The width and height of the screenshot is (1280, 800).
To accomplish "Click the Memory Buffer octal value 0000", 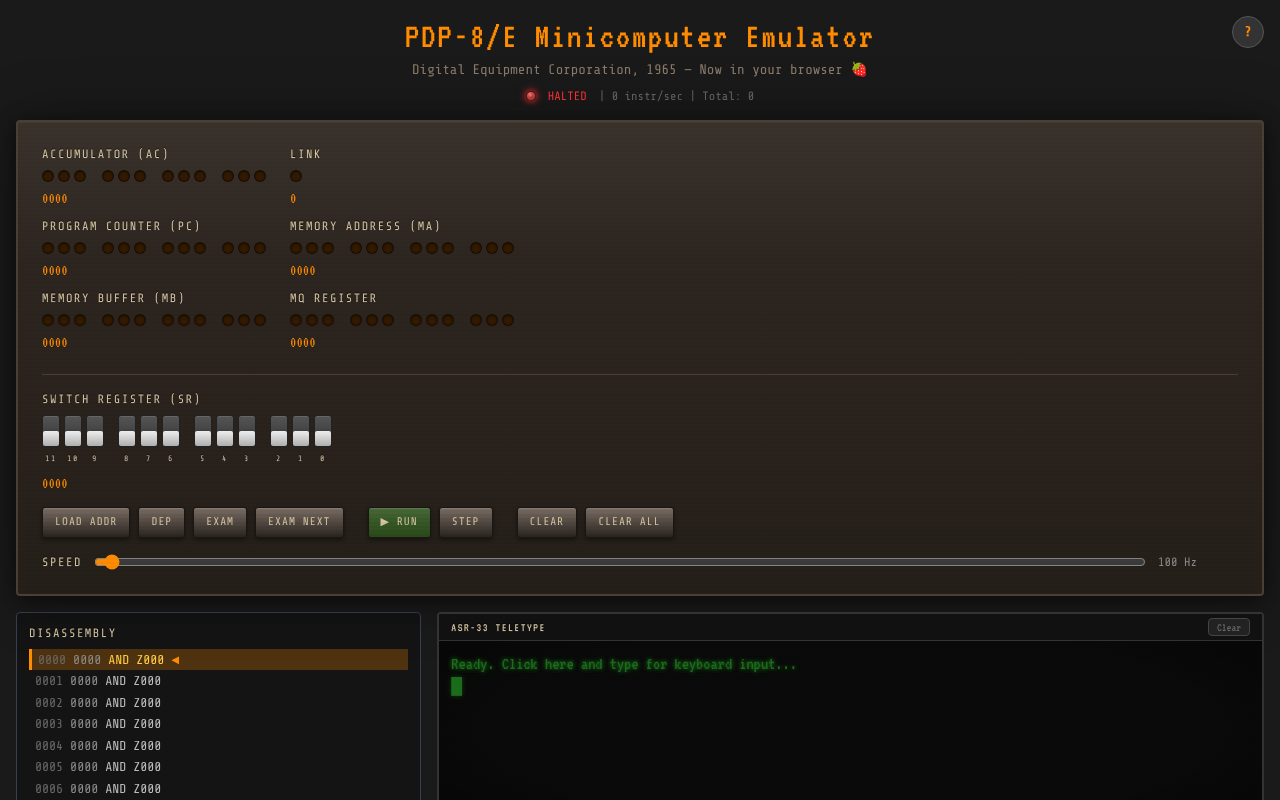I will (55, 343).
